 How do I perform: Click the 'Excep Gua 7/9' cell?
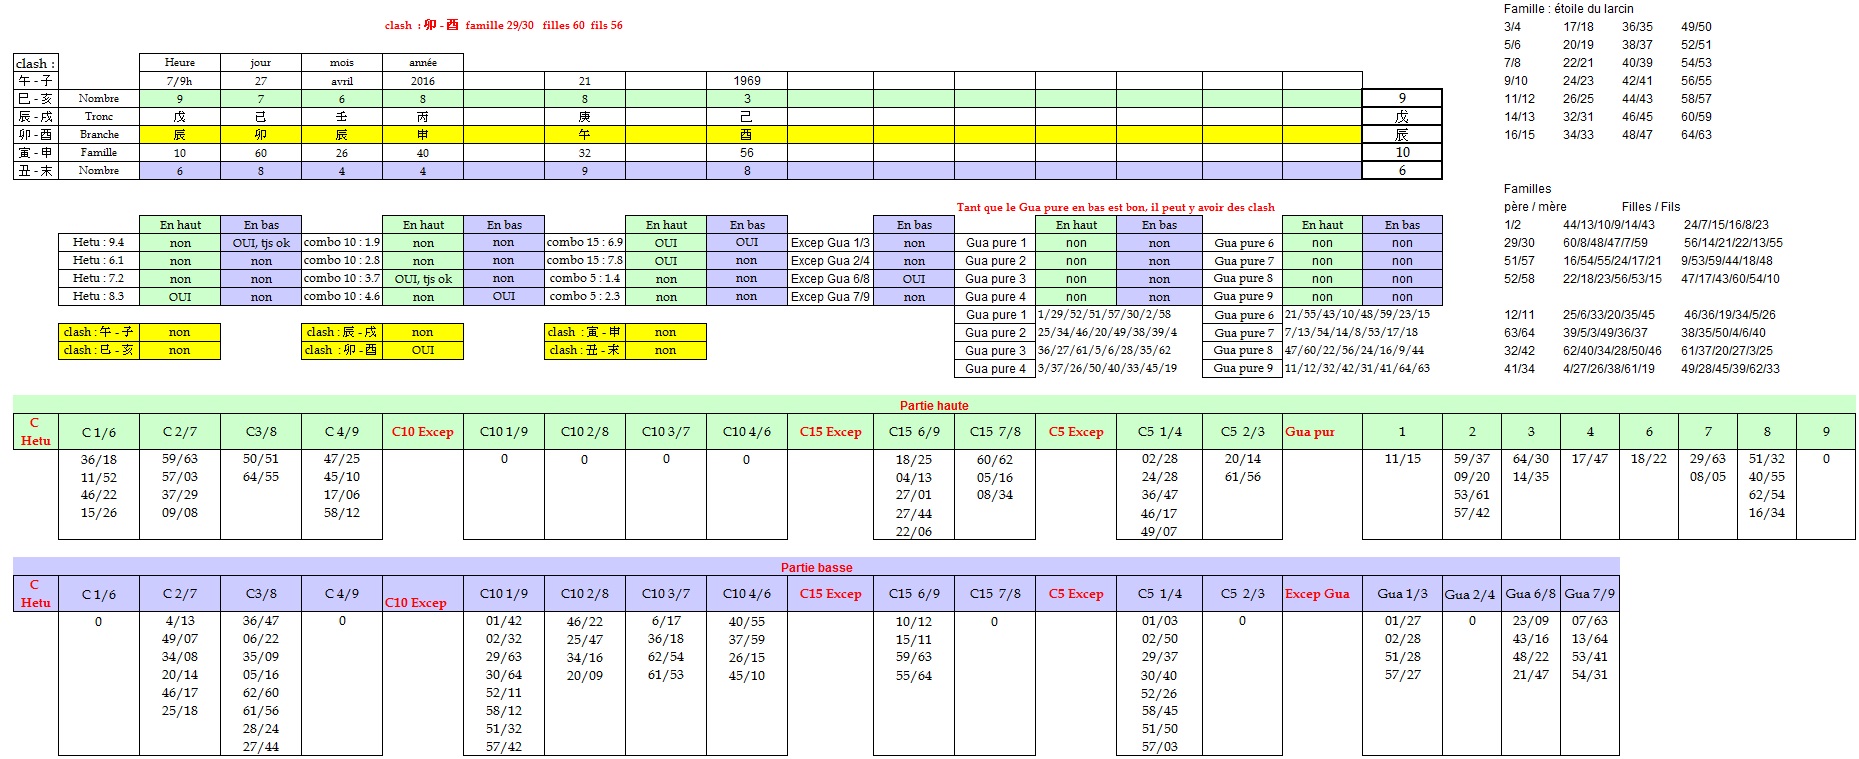pos(830,296)
